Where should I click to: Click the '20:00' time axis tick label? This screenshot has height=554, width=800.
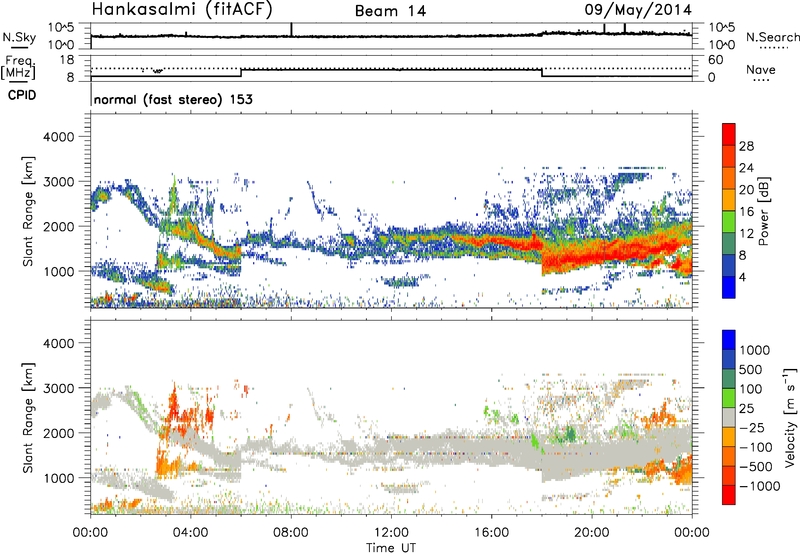(x=592, y=533)
